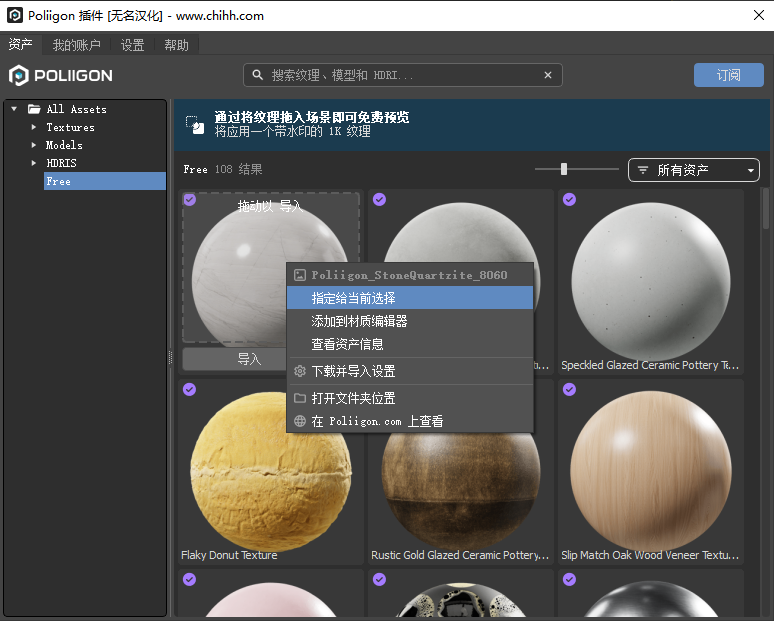Viewport: 774px width, 621px height.
Task: Click the folder icon for open file location
Action: pyautogui.click(x=300, y=398)
